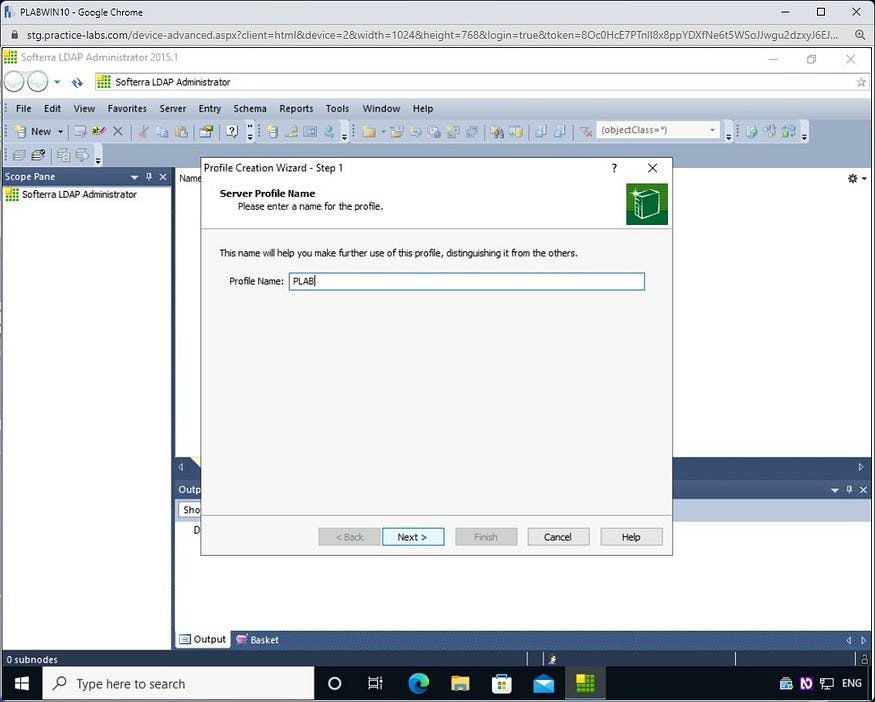
Task: Click Cancel in the Profile Creation Wizard
Action: (558, 537)
